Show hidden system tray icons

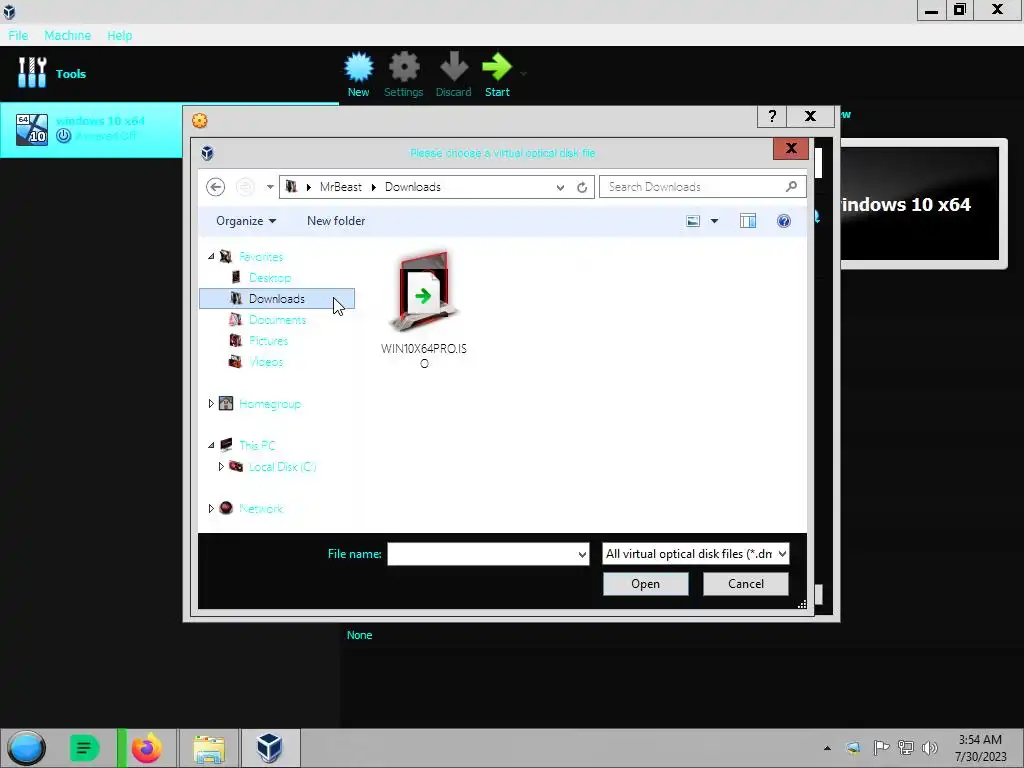[x=827, y=748]
